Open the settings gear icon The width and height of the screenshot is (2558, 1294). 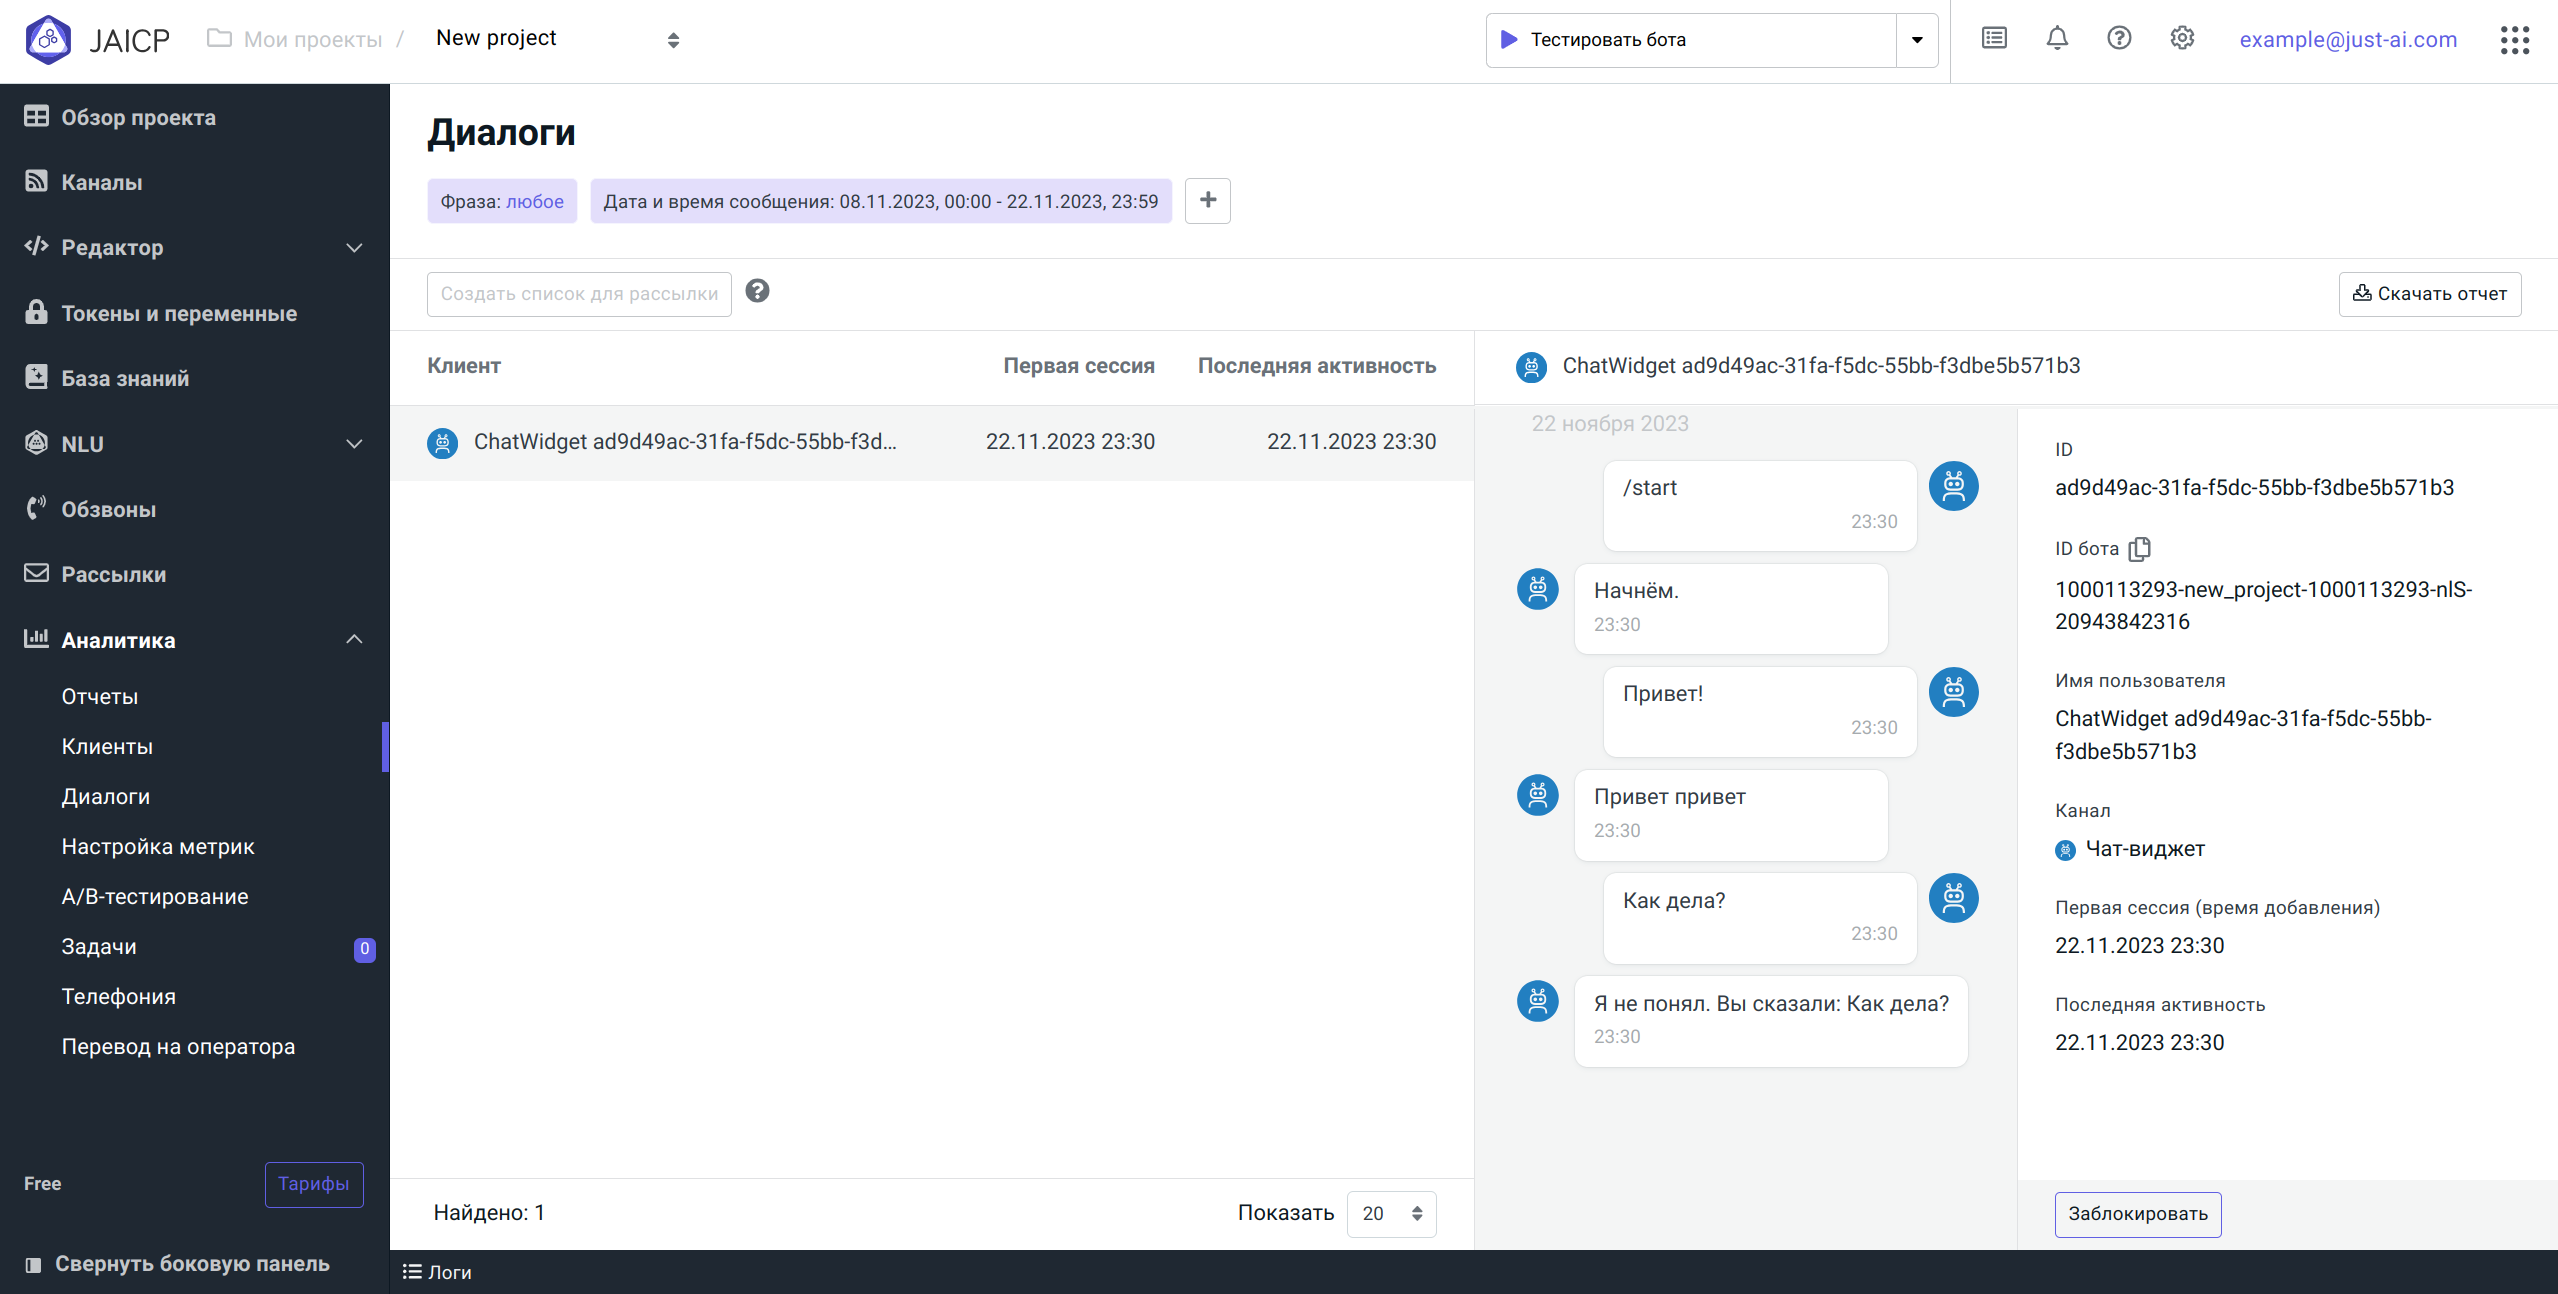coord(2182,39)
